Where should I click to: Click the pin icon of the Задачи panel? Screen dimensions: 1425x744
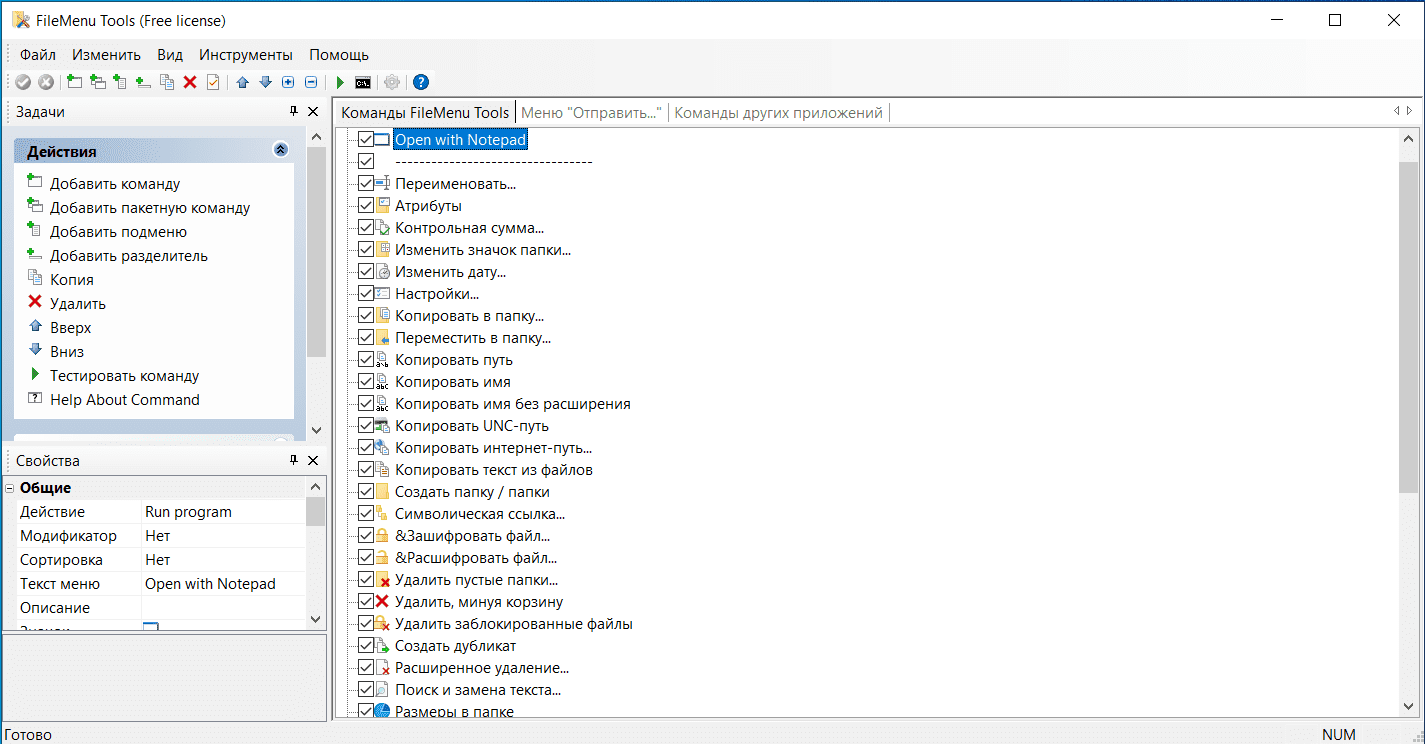294,112
